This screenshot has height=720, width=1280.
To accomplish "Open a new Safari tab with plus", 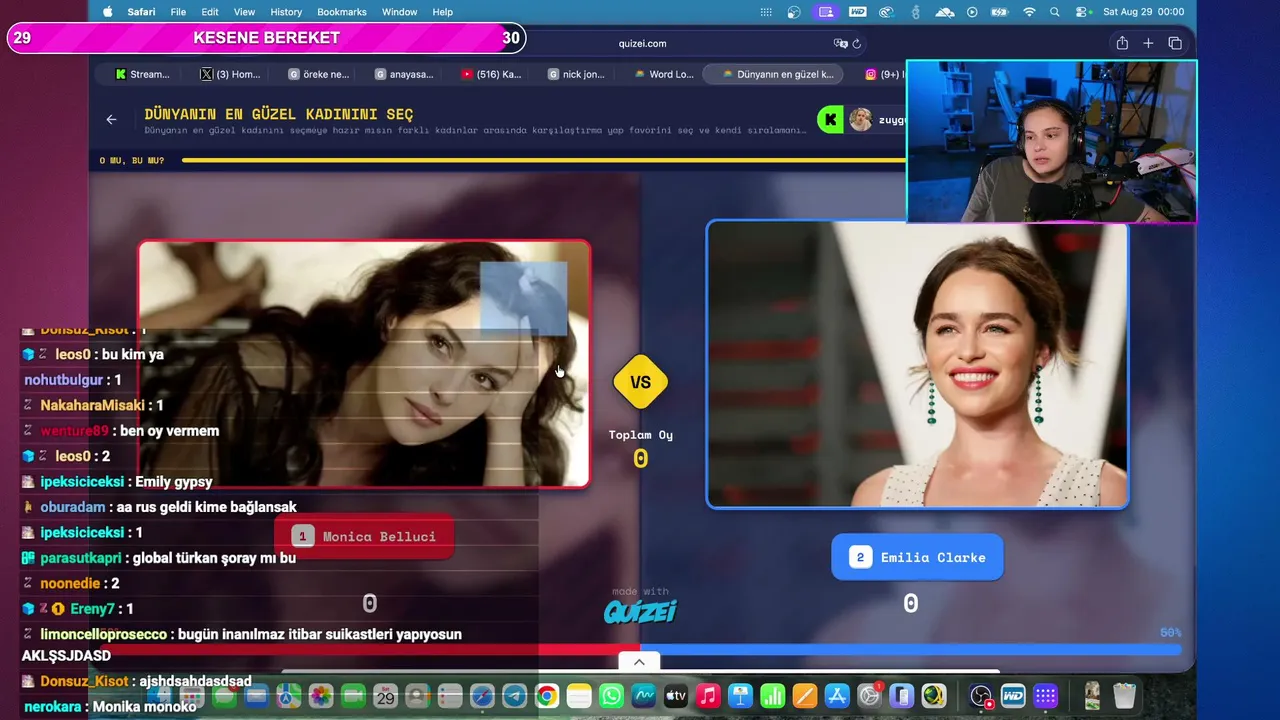I will 1148,43.
